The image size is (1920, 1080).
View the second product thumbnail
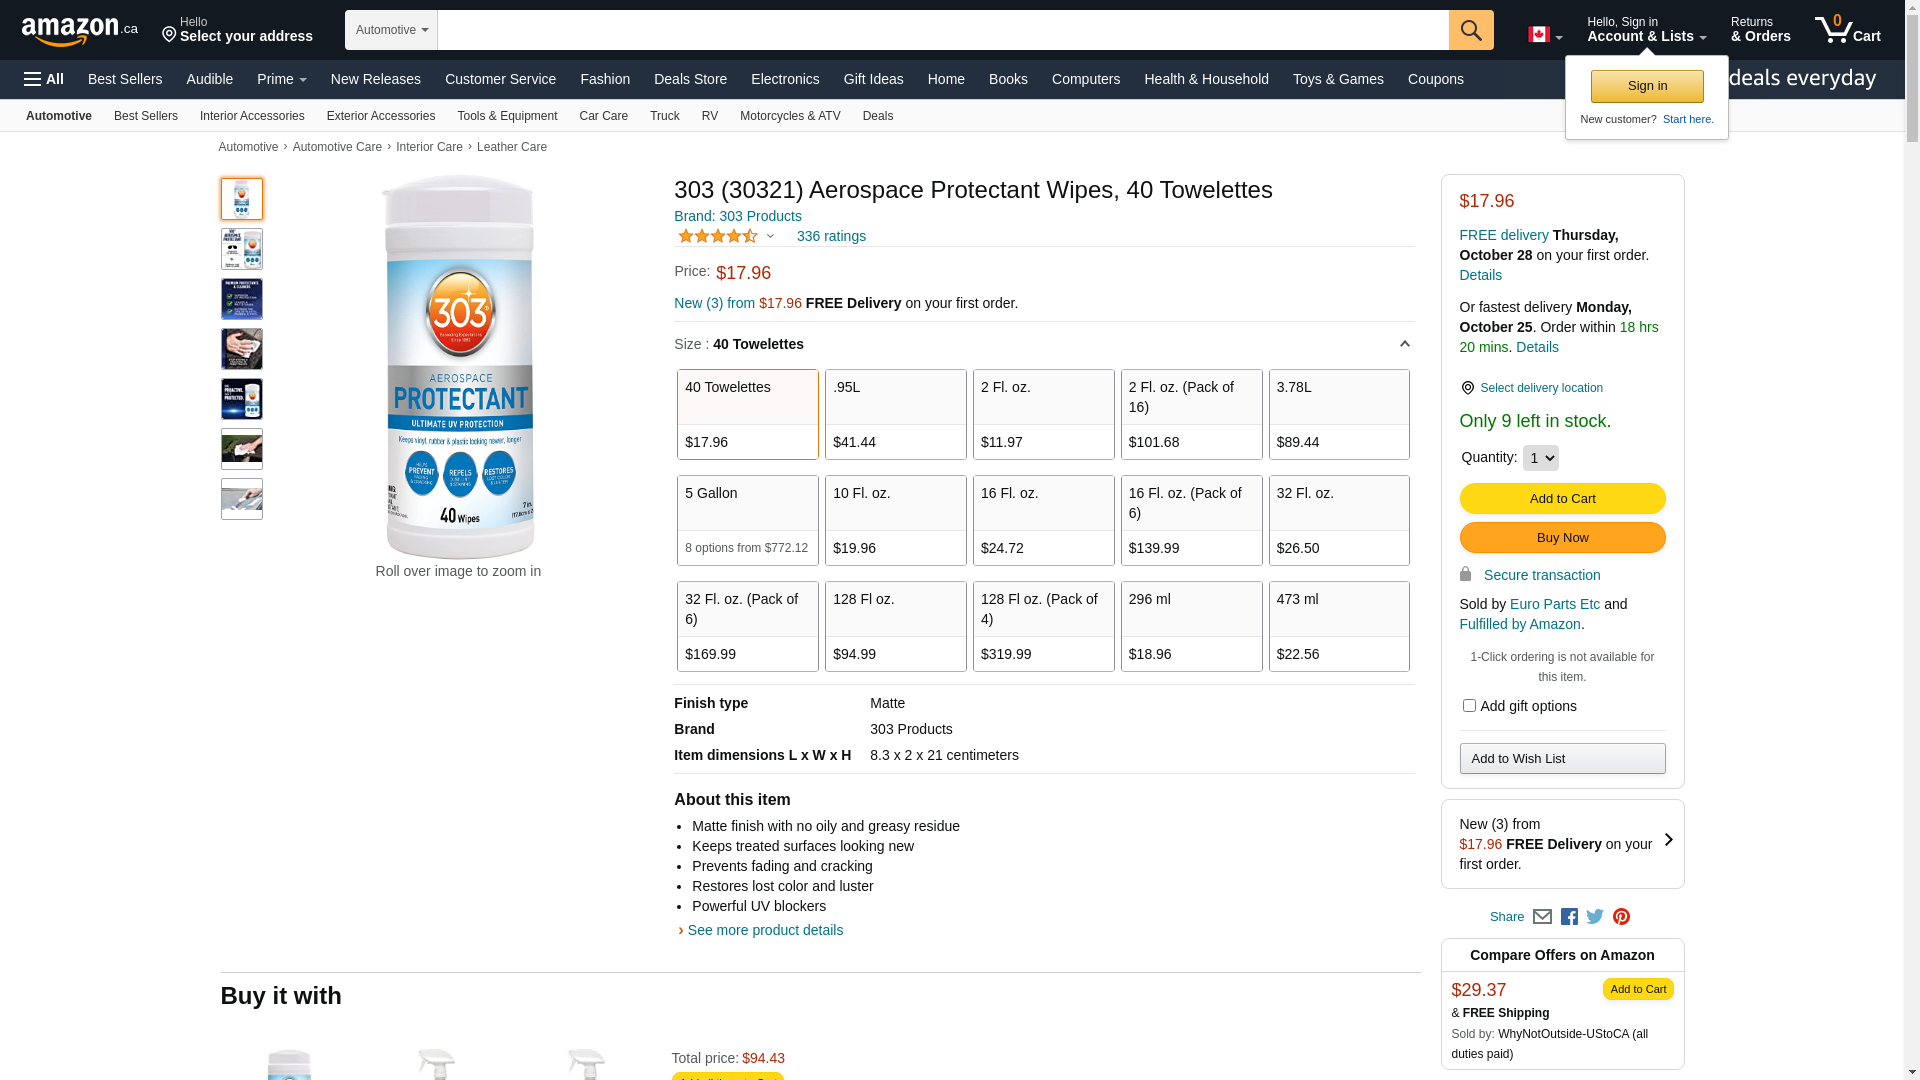[x=242, y=249]
